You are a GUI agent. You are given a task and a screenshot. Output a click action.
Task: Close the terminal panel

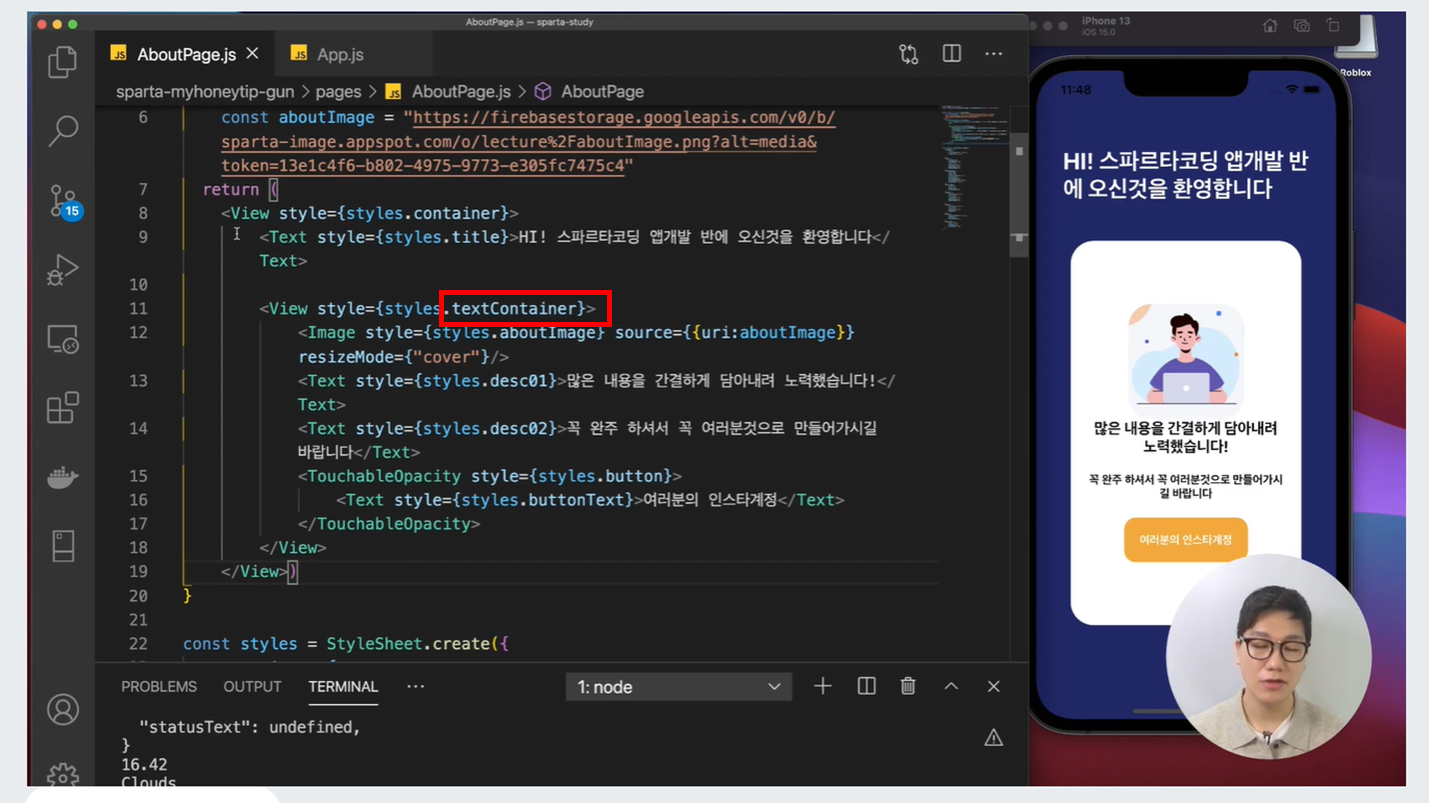tap(993, 686)
